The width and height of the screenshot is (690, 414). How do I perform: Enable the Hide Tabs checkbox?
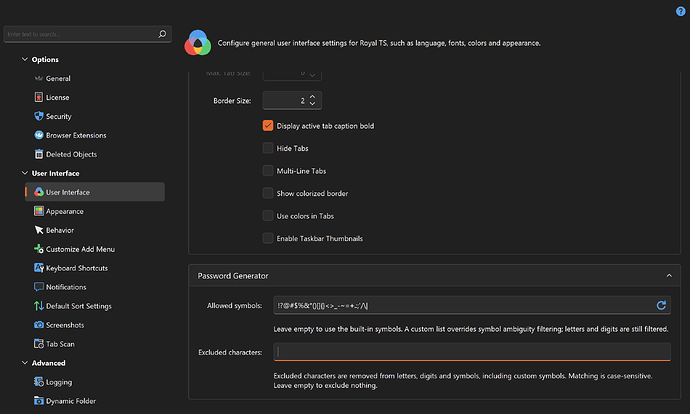tap(268, 148)
